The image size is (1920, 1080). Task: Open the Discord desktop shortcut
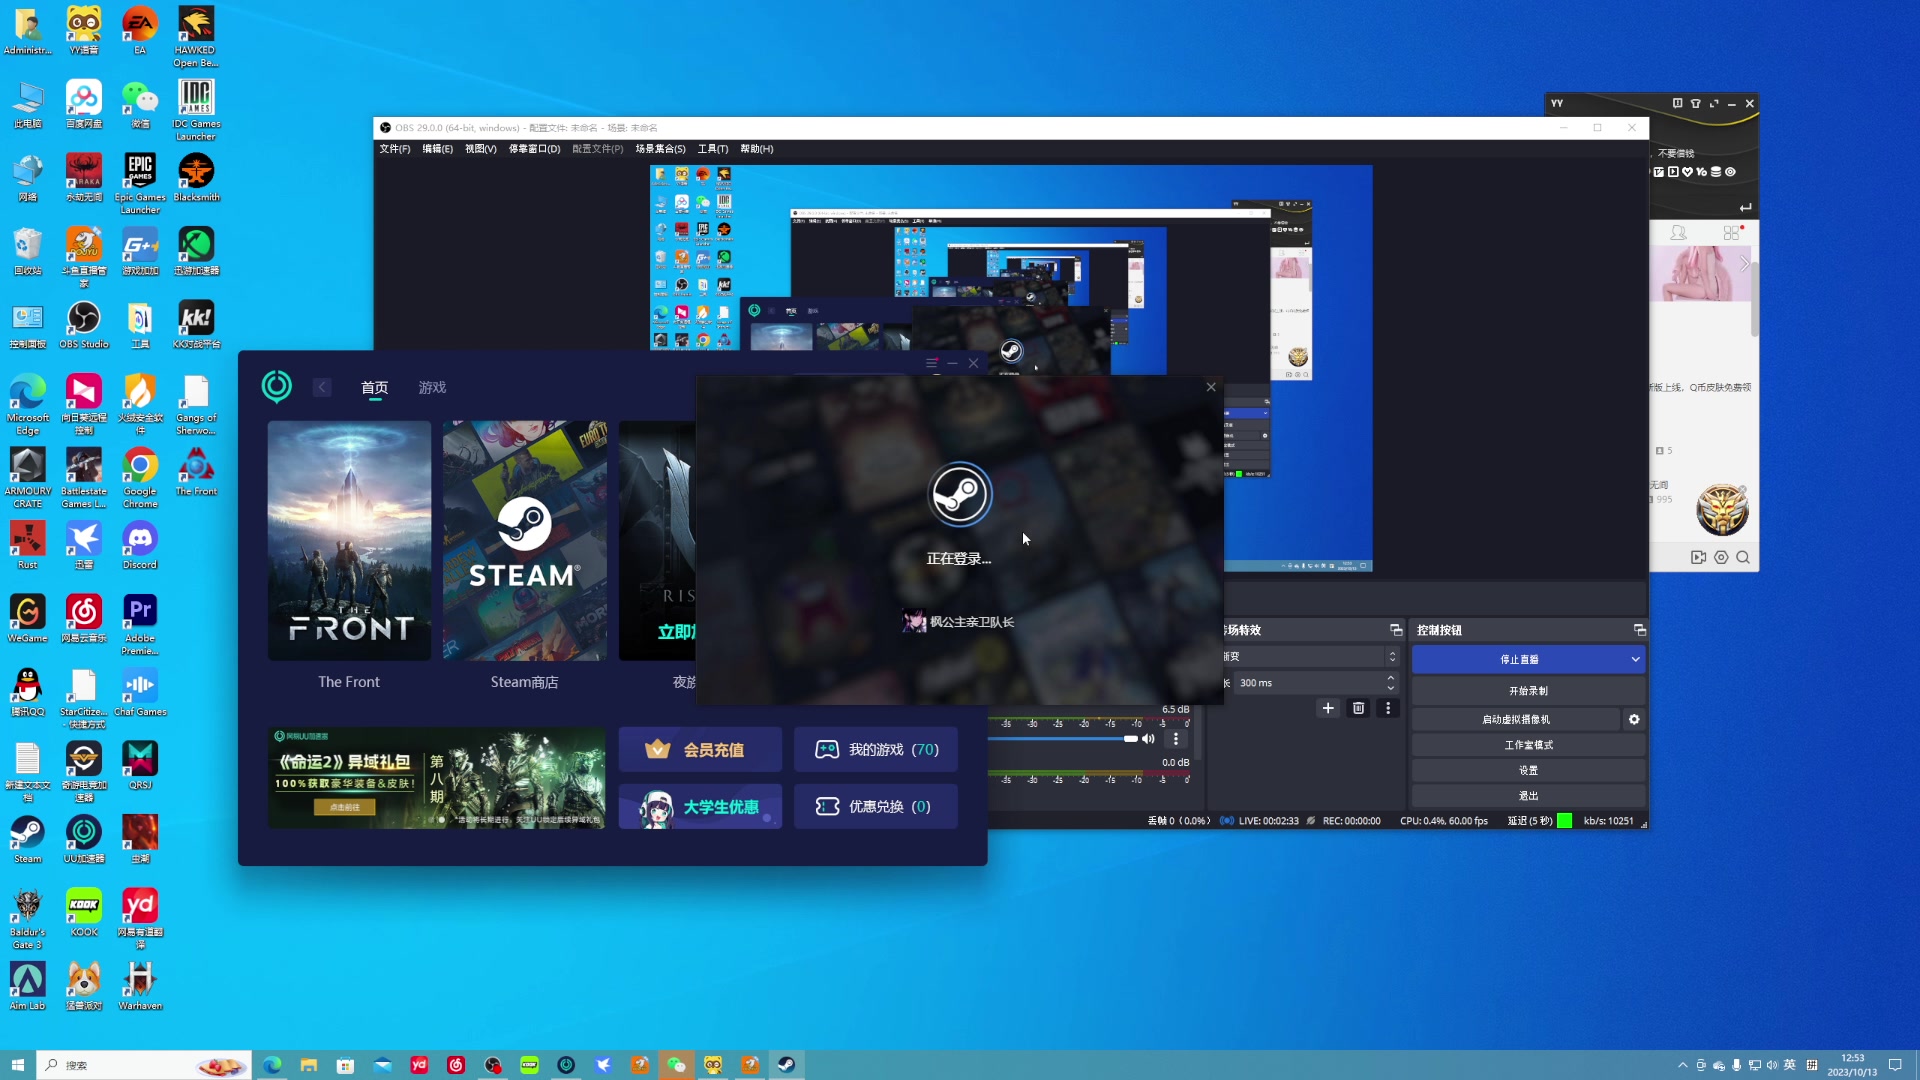click(140, 546)
